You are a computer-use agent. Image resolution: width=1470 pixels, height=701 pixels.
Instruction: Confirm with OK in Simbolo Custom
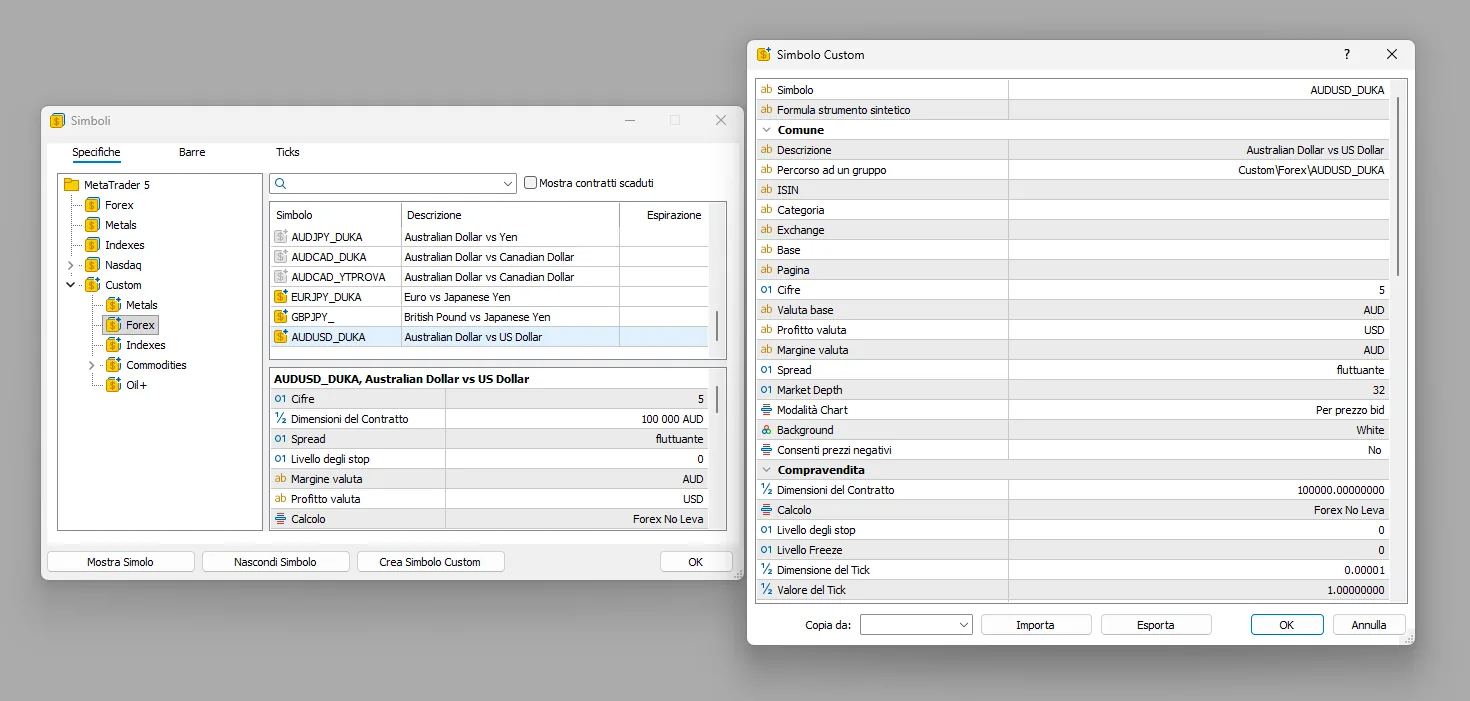(x=1287, y=625)
